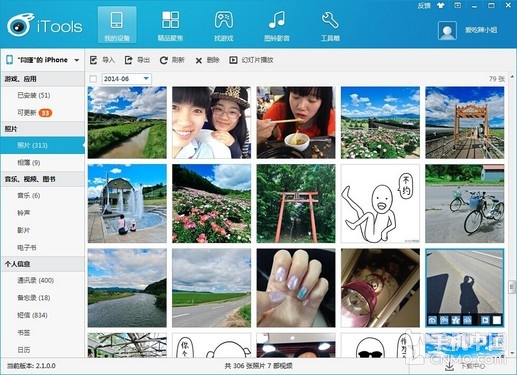
Task: Select Installed (51) in sidebar
Action: tap(43, 96)
